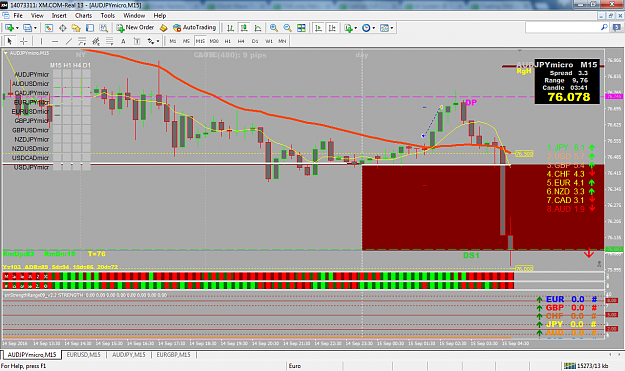The width and height of the screenshot is (625, 371).
Task: Toggle the Terminal panel icon
Action: (x=90, y=28)
